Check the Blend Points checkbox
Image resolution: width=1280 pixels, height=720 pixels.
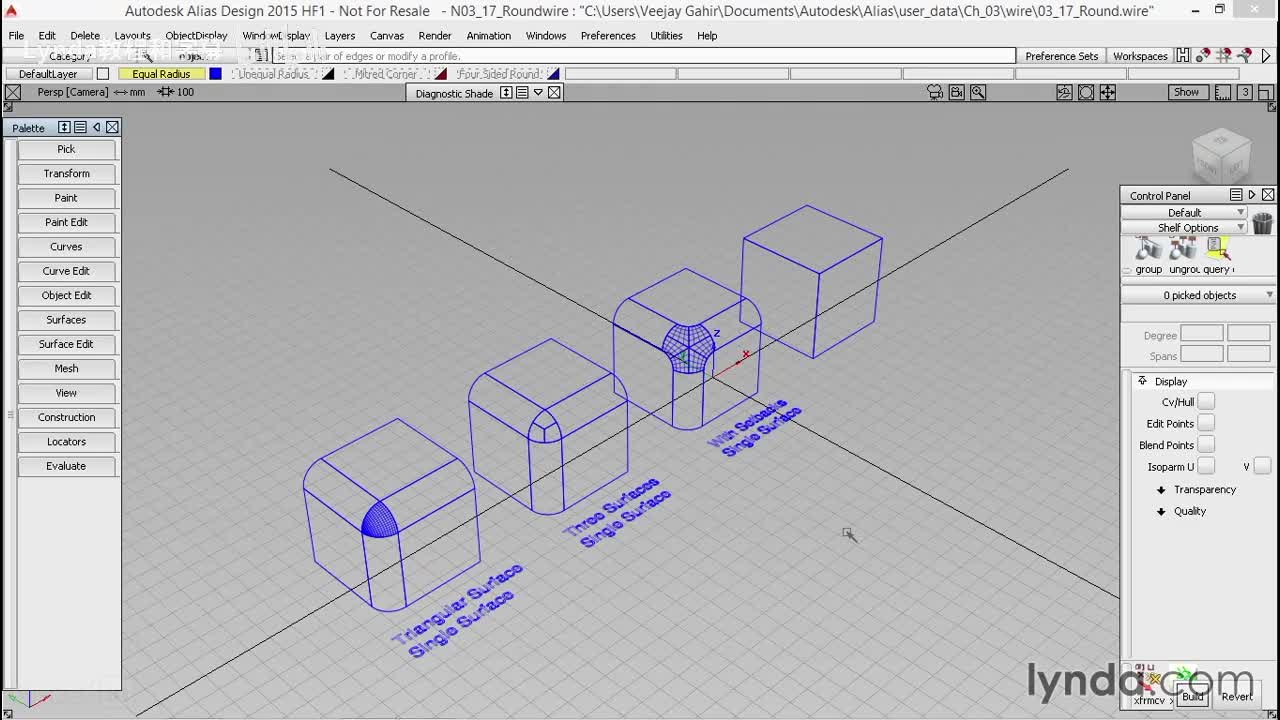click(1206, 445)
